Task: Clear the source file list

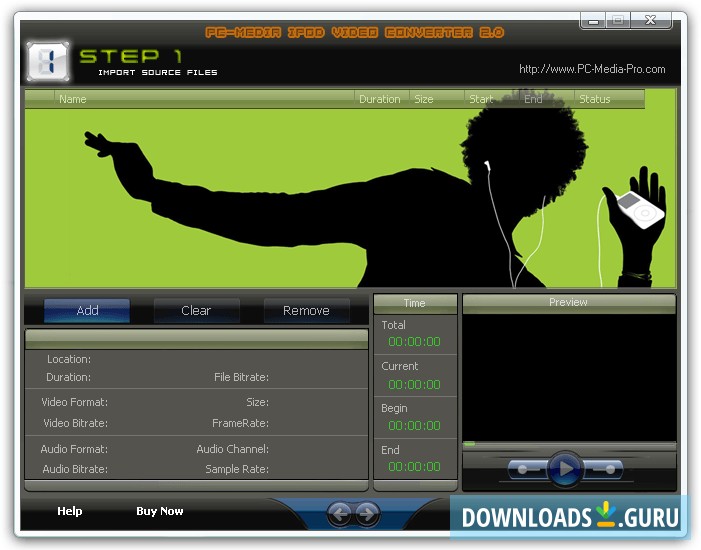Action: click(x=196, y=310)
